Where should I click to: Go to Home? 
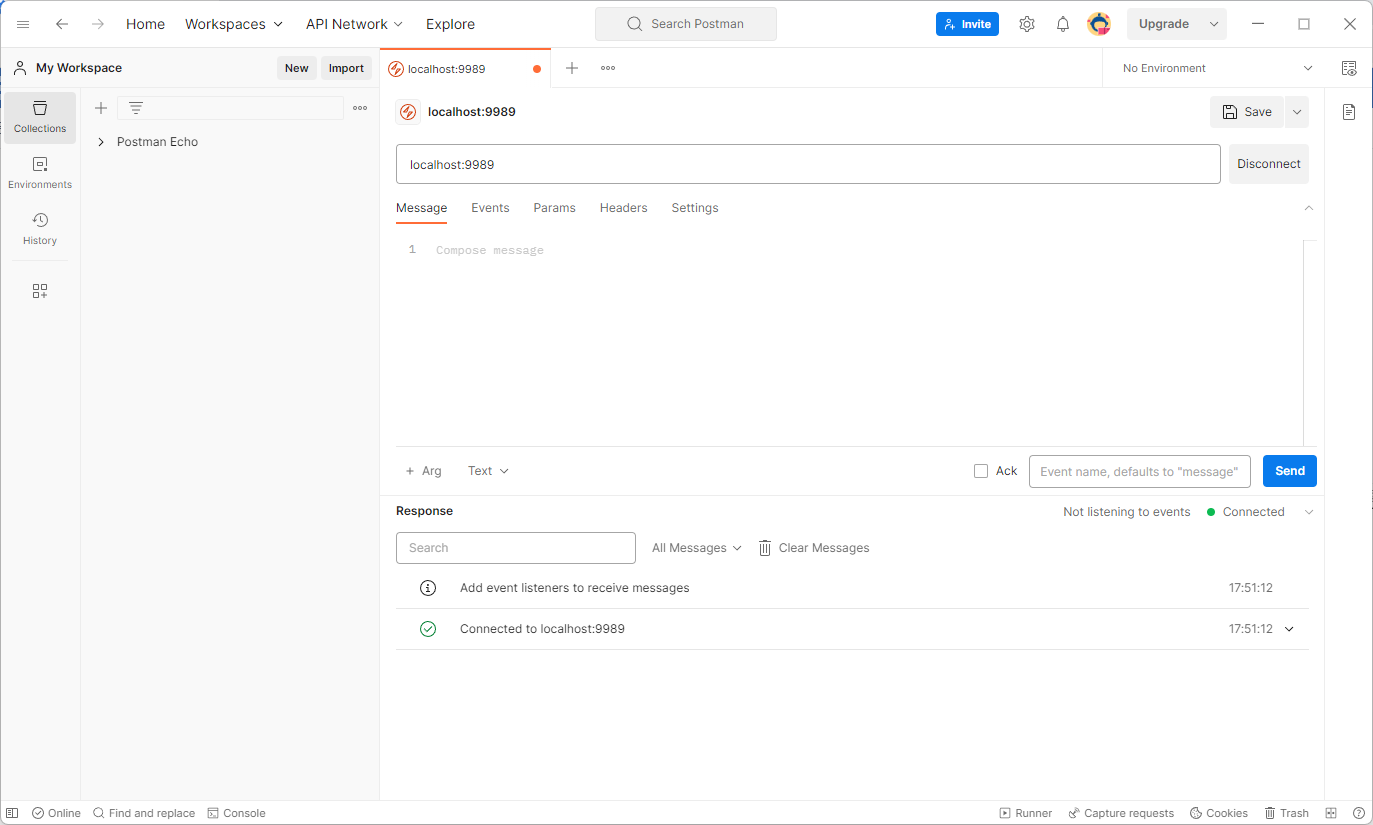coord(145,24)
